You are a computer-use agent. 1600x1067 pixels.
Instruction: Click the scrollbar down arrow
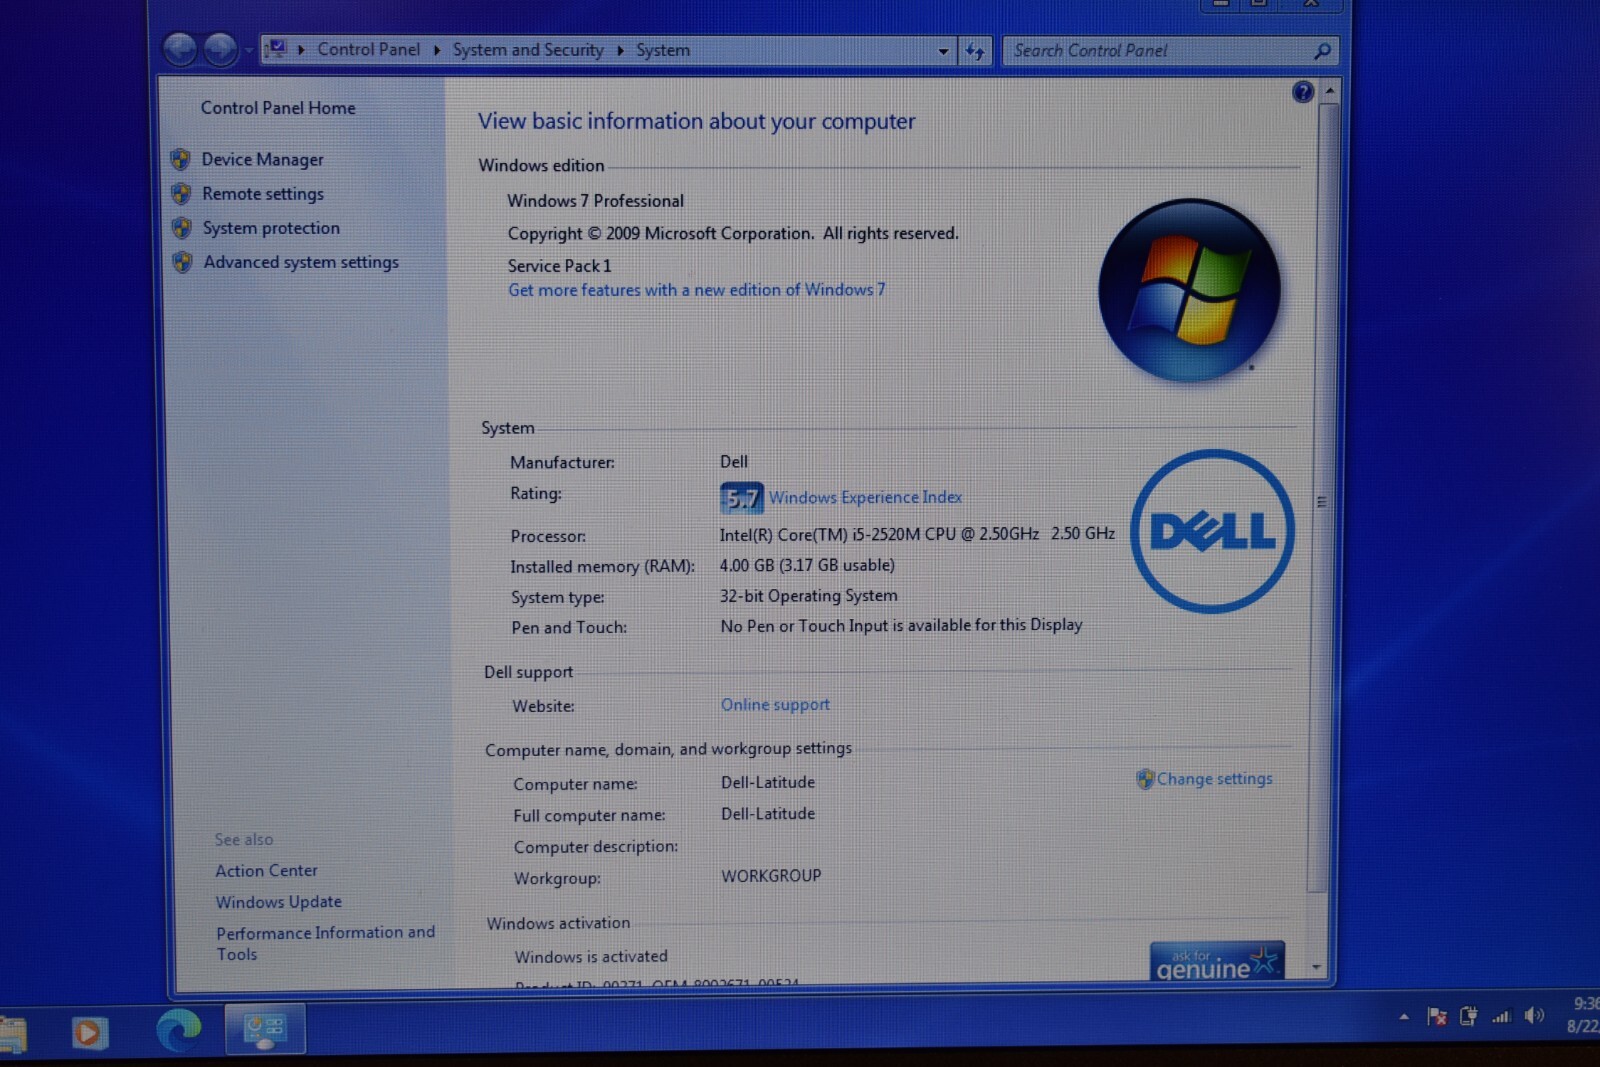pos(1317,968)
